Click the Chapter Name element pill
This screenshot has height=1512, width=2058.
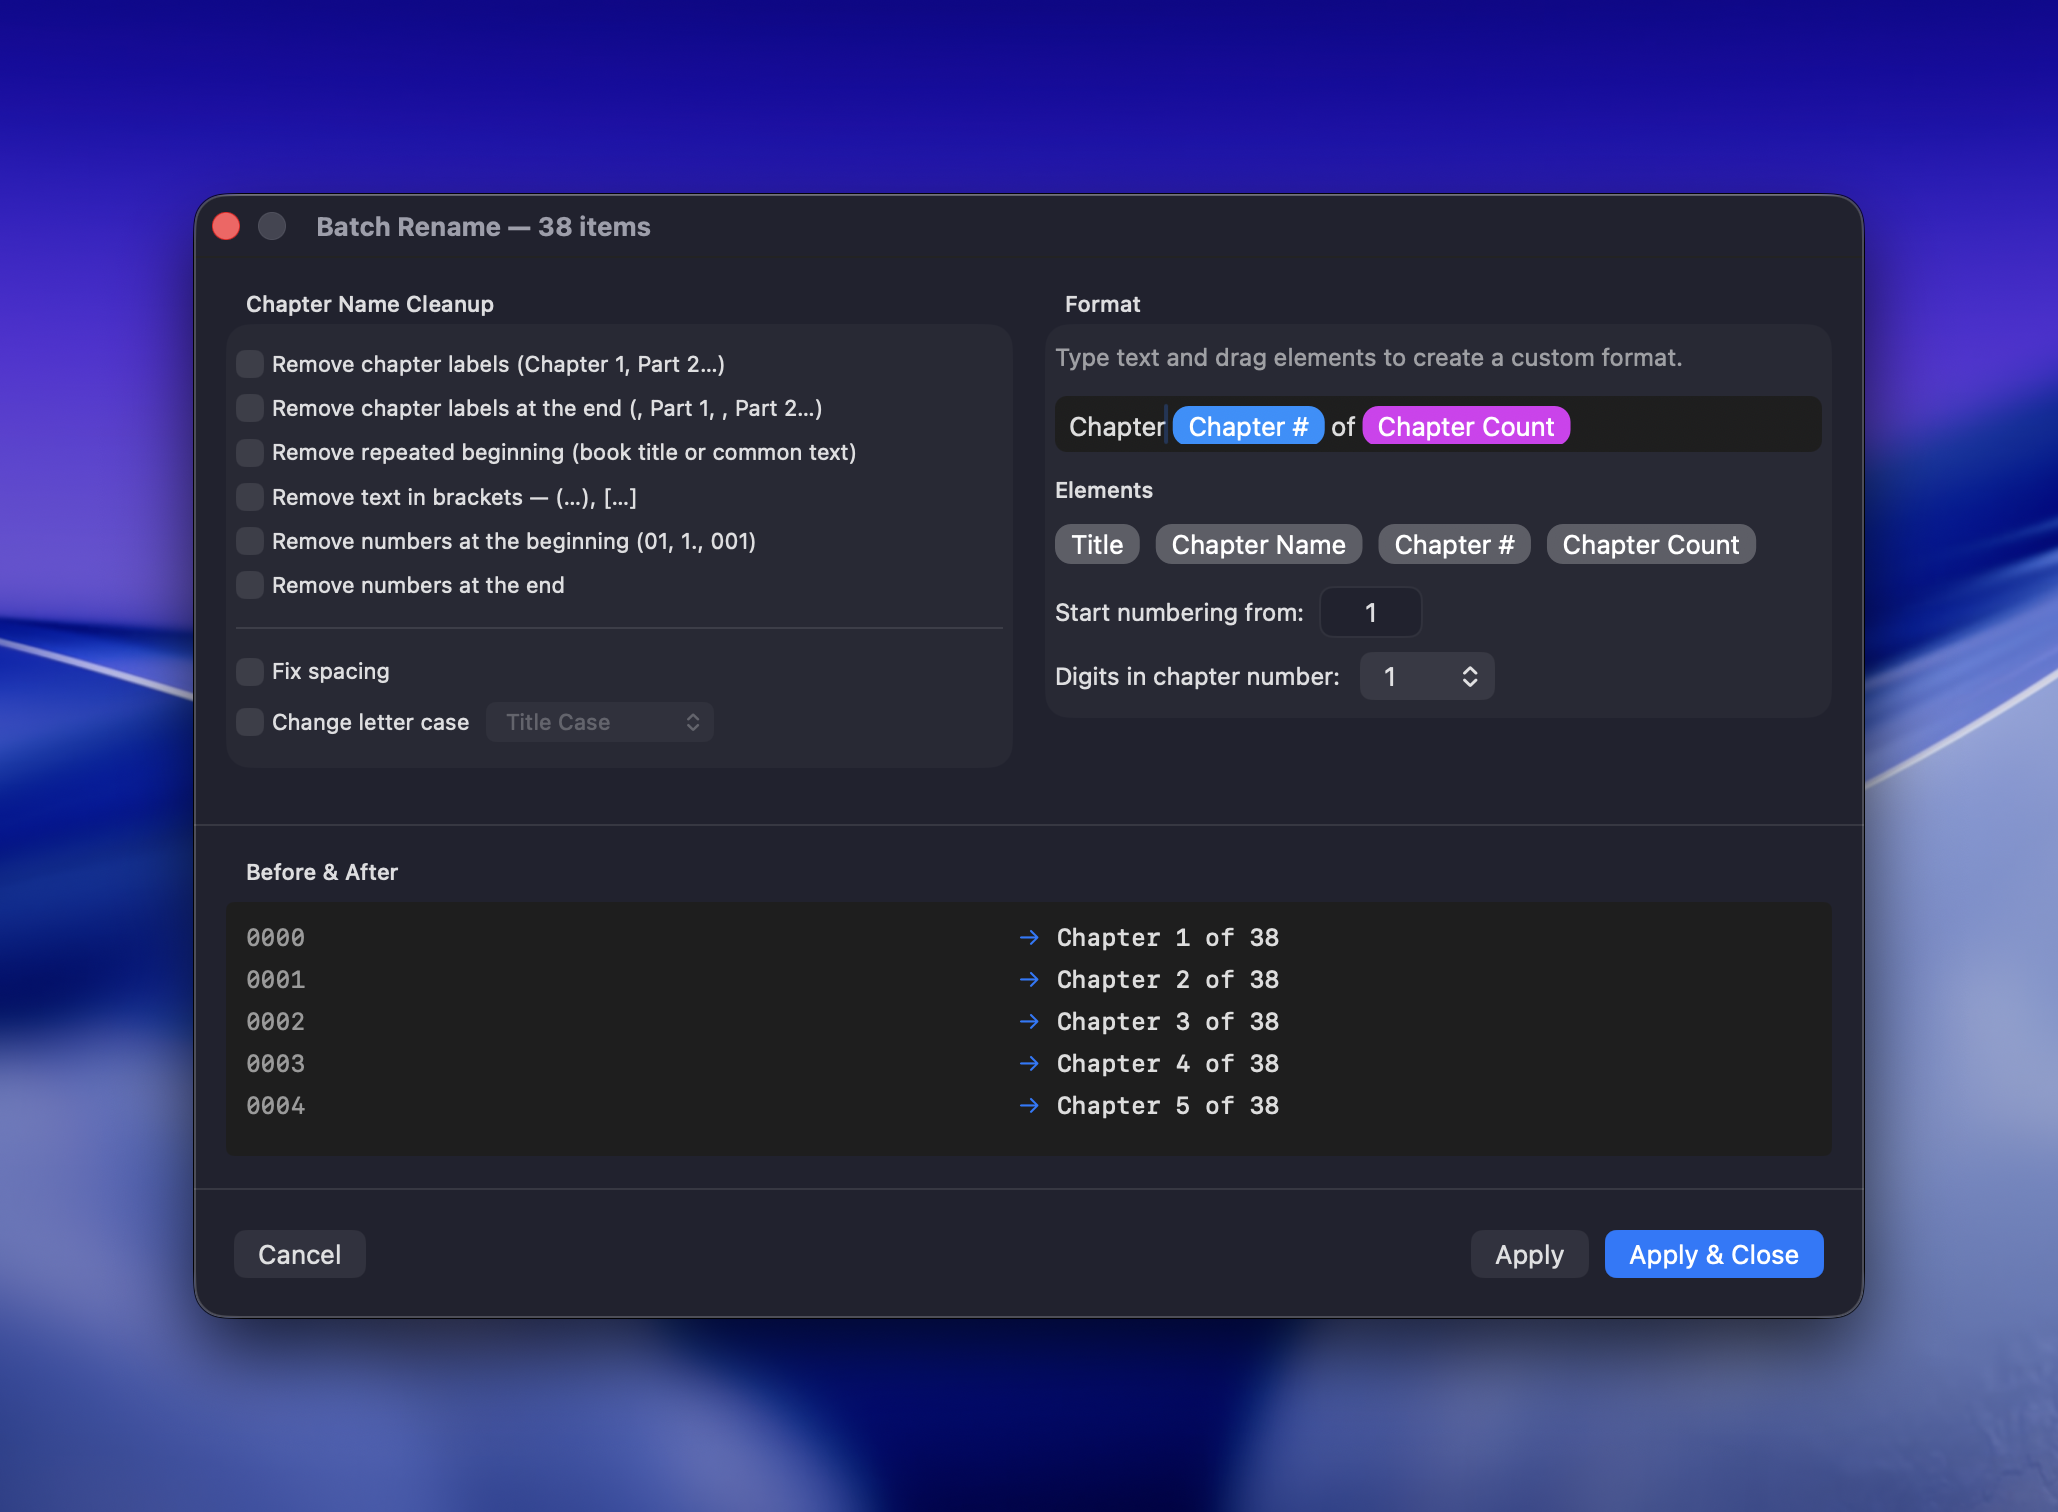(x=1257, y=545)
